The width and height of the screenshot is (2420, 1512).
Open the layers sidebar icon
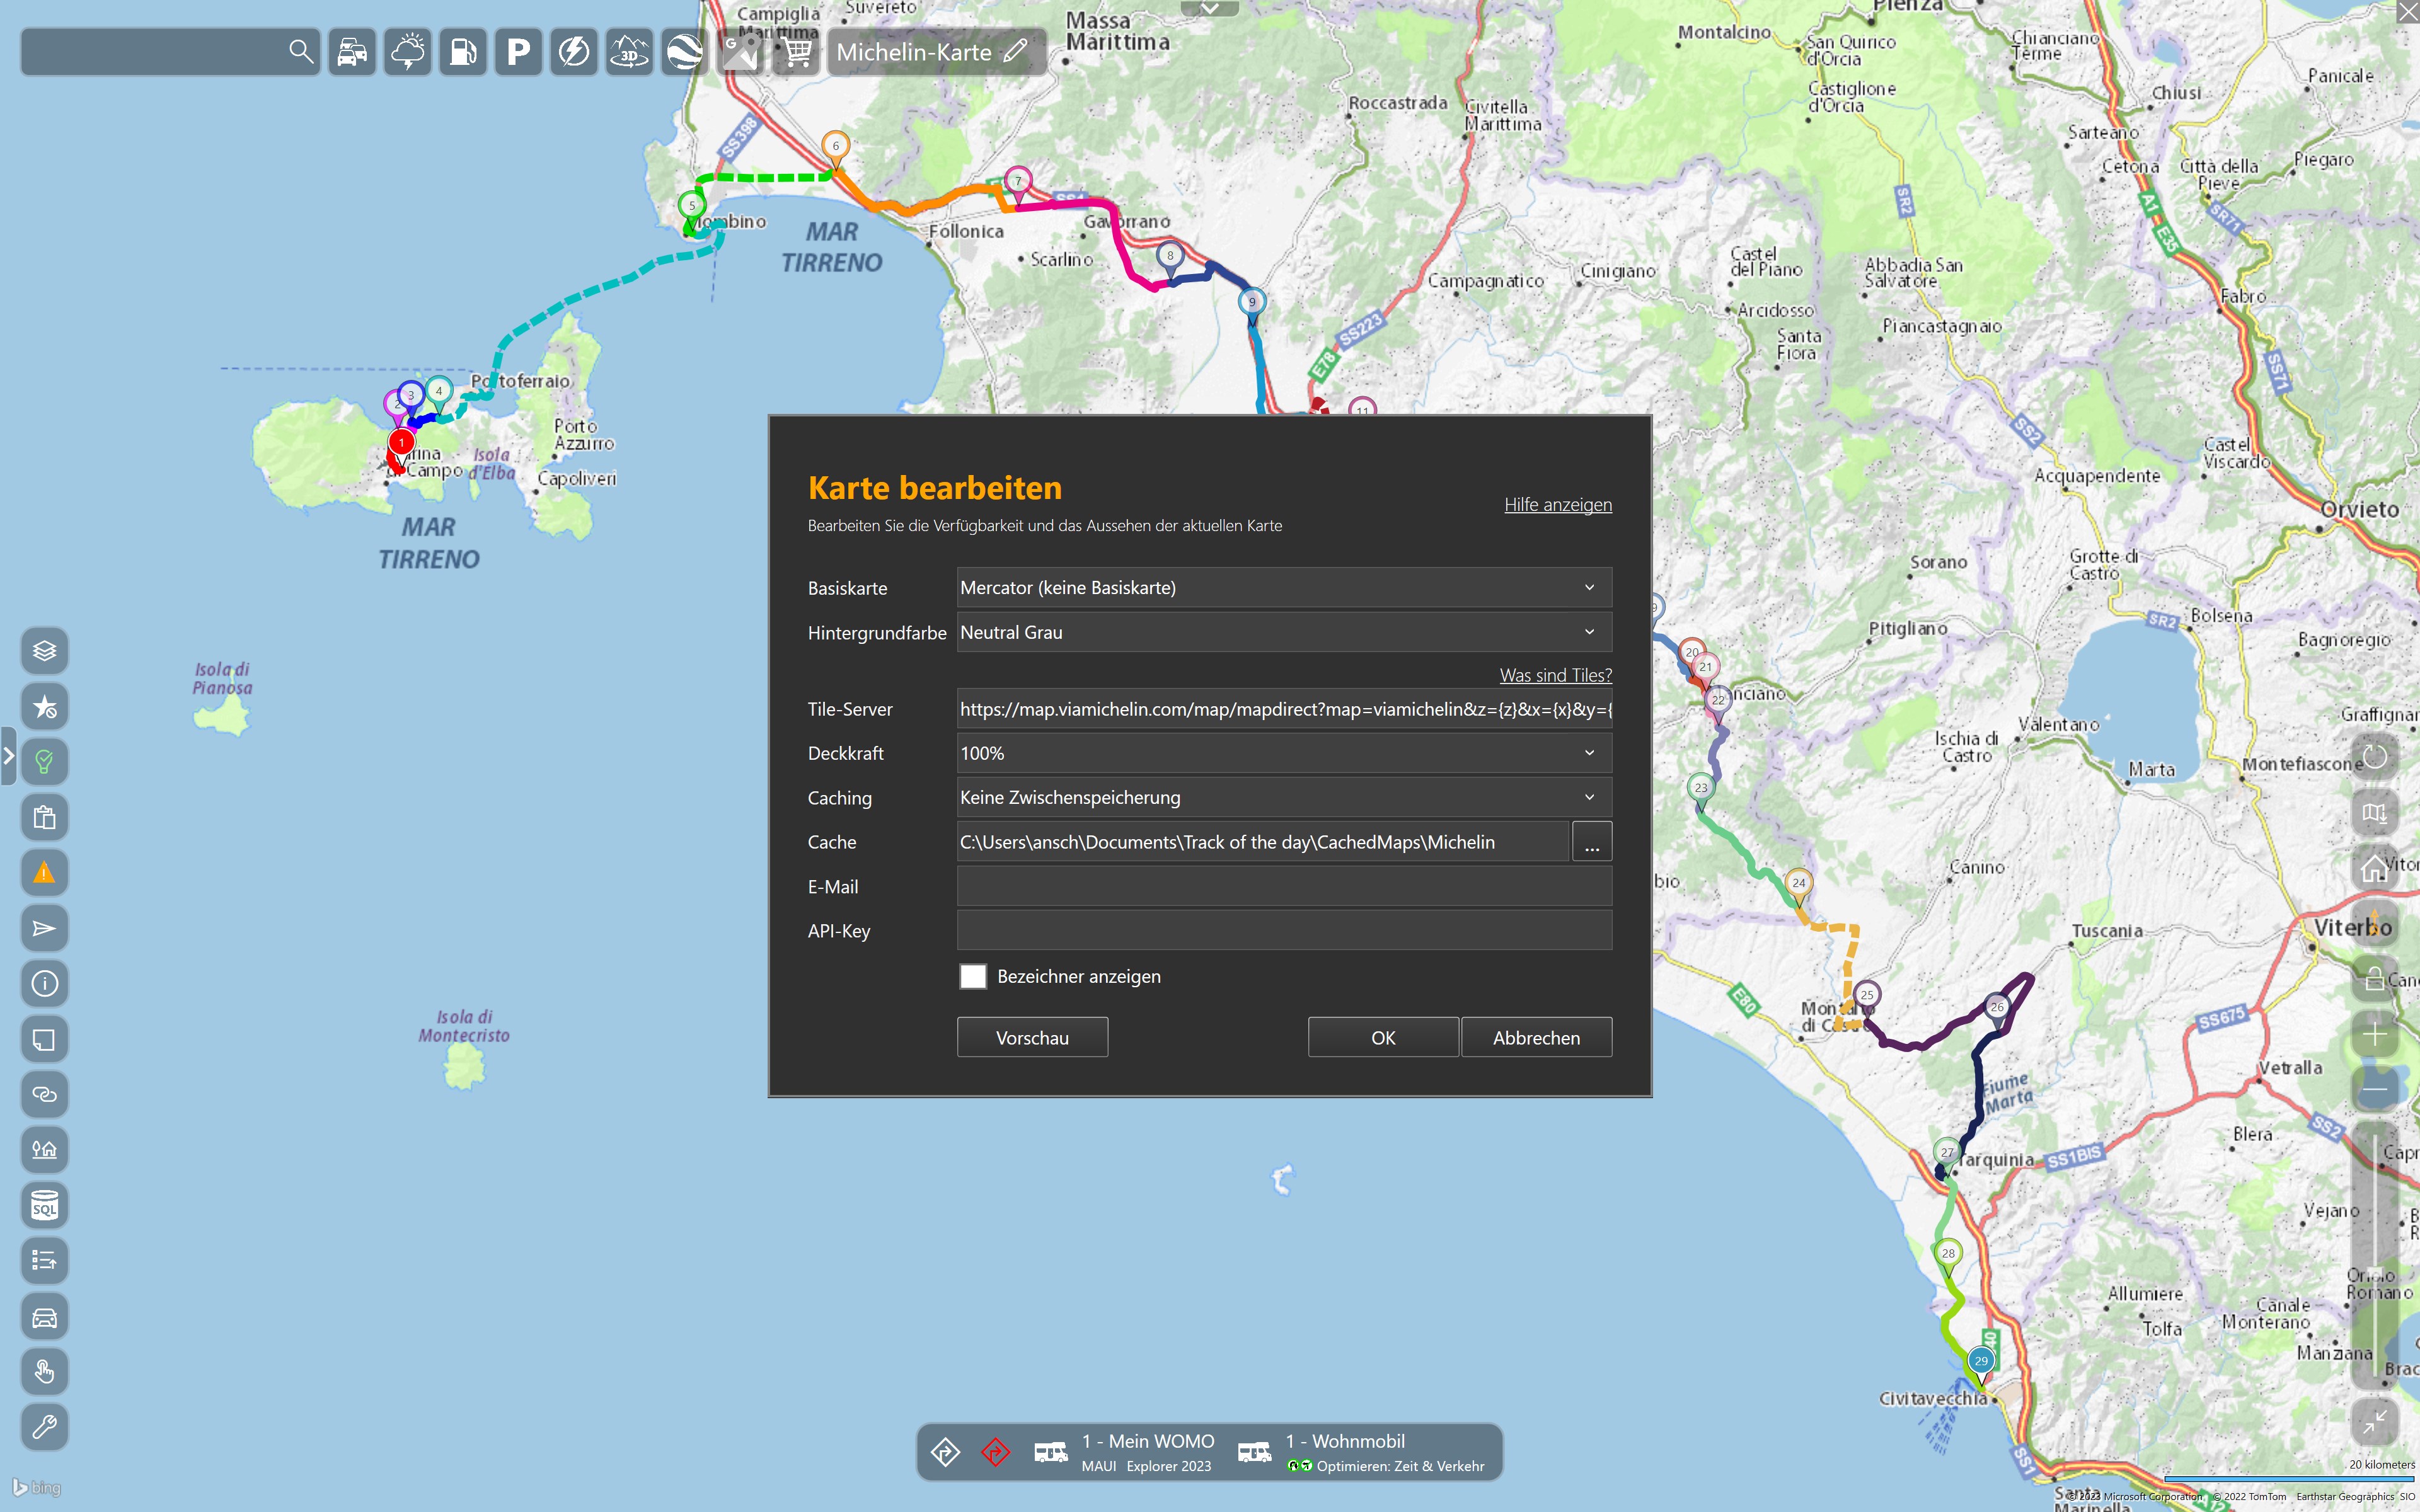[44, 651]
